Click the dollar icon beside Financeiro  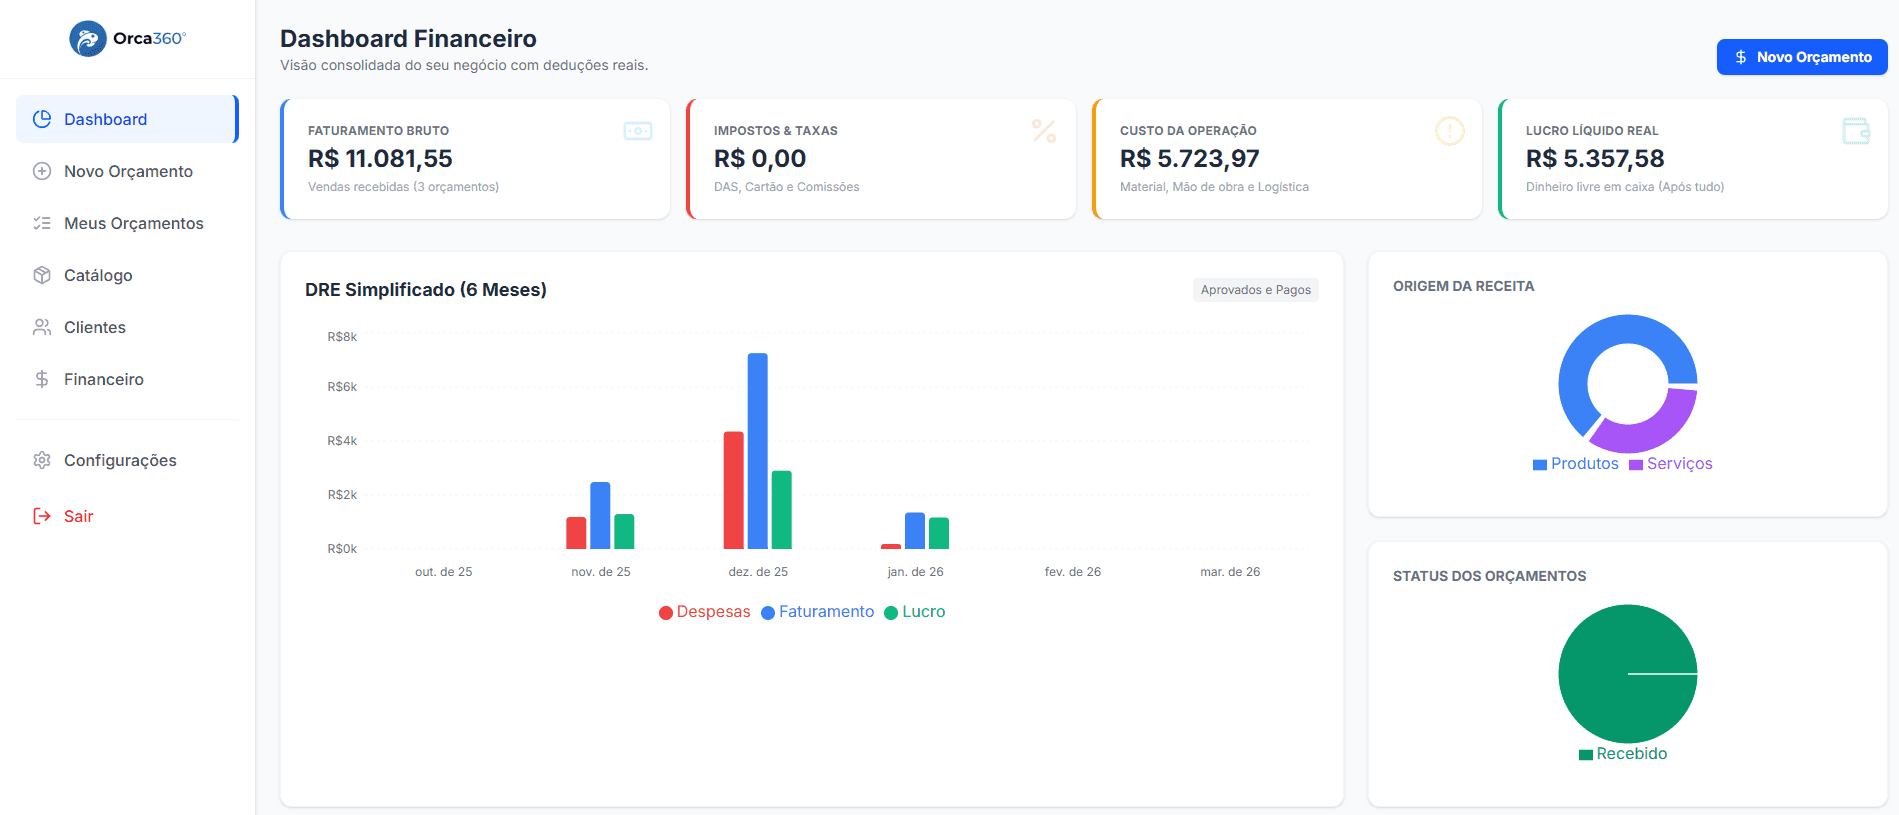coord(42,379)
